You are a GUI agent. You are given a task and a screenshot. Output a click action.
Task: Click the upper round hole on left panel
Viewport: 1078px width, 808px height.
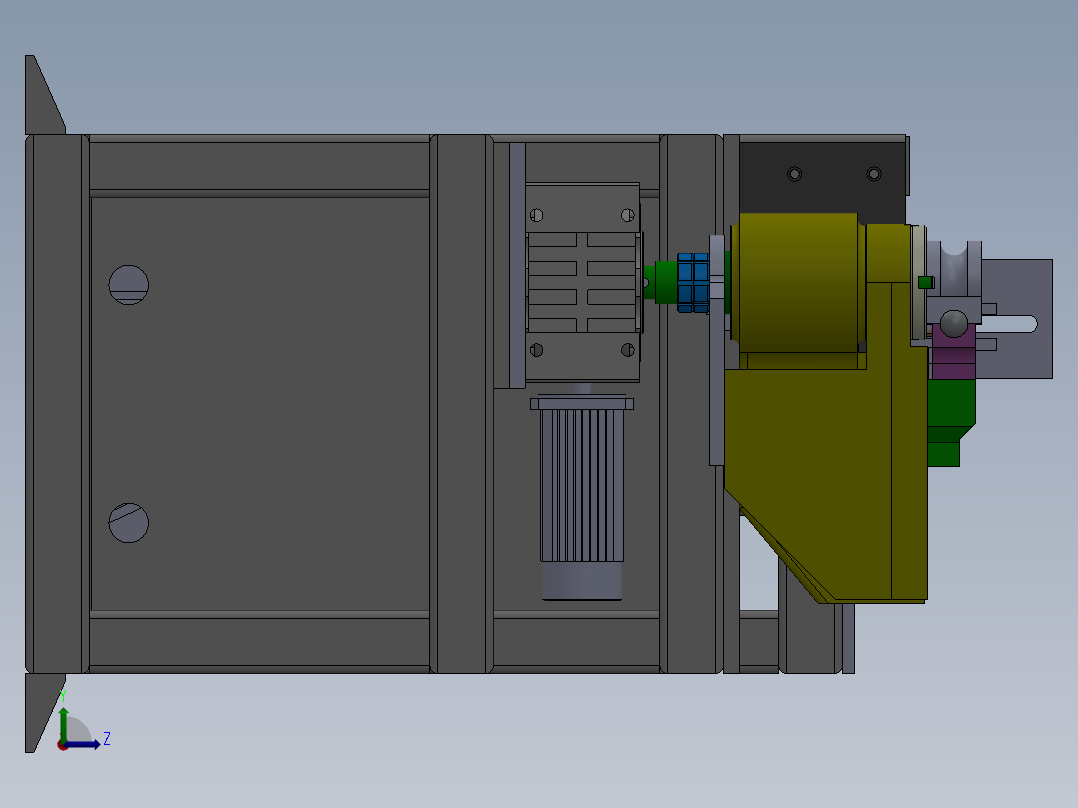[129, 285]
